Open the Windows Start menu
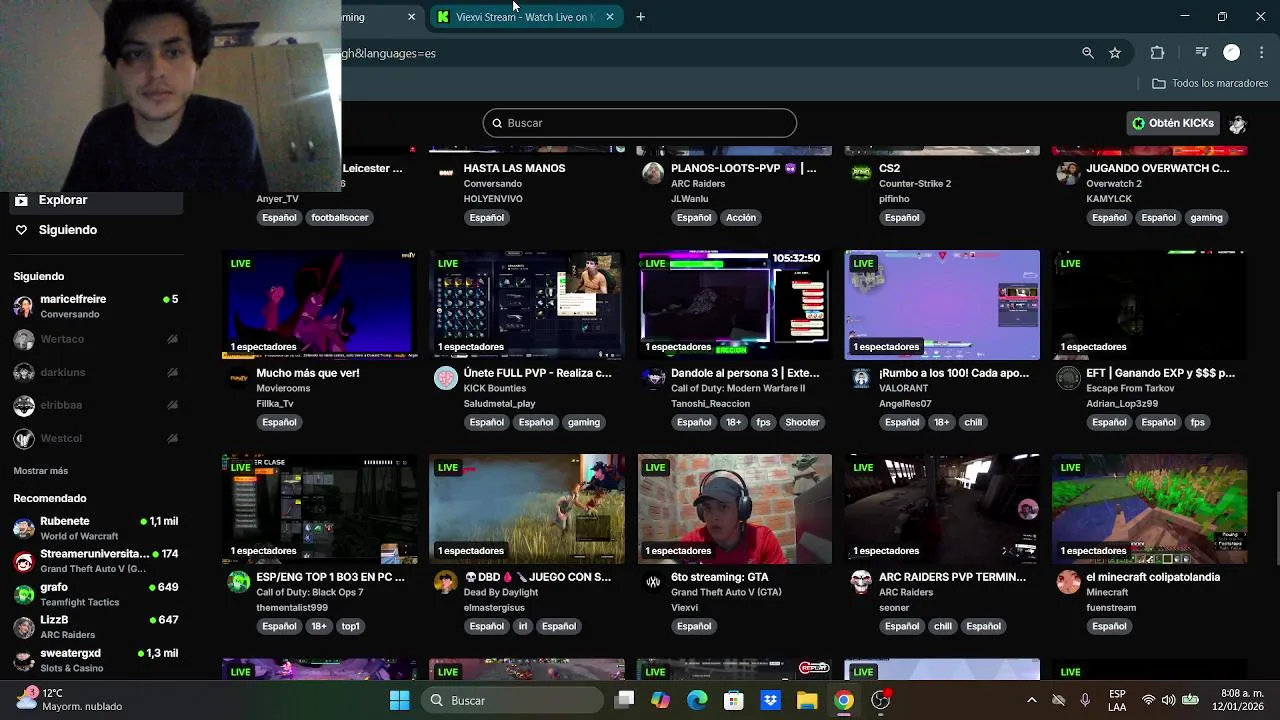 coord(399,700)
